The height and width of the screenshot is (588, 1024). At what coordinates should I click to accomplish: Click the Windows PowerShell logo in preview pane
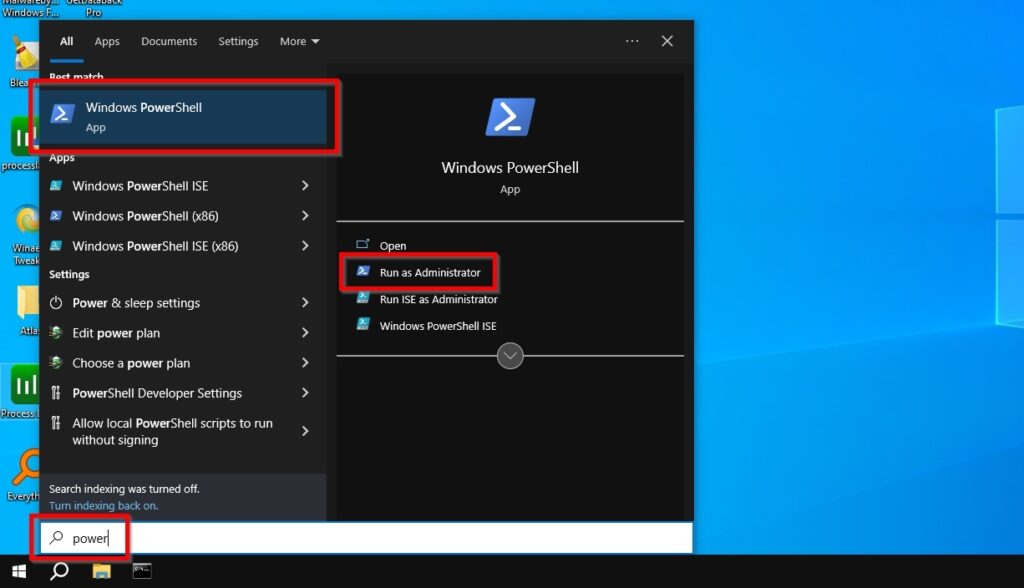pos(510,116)
